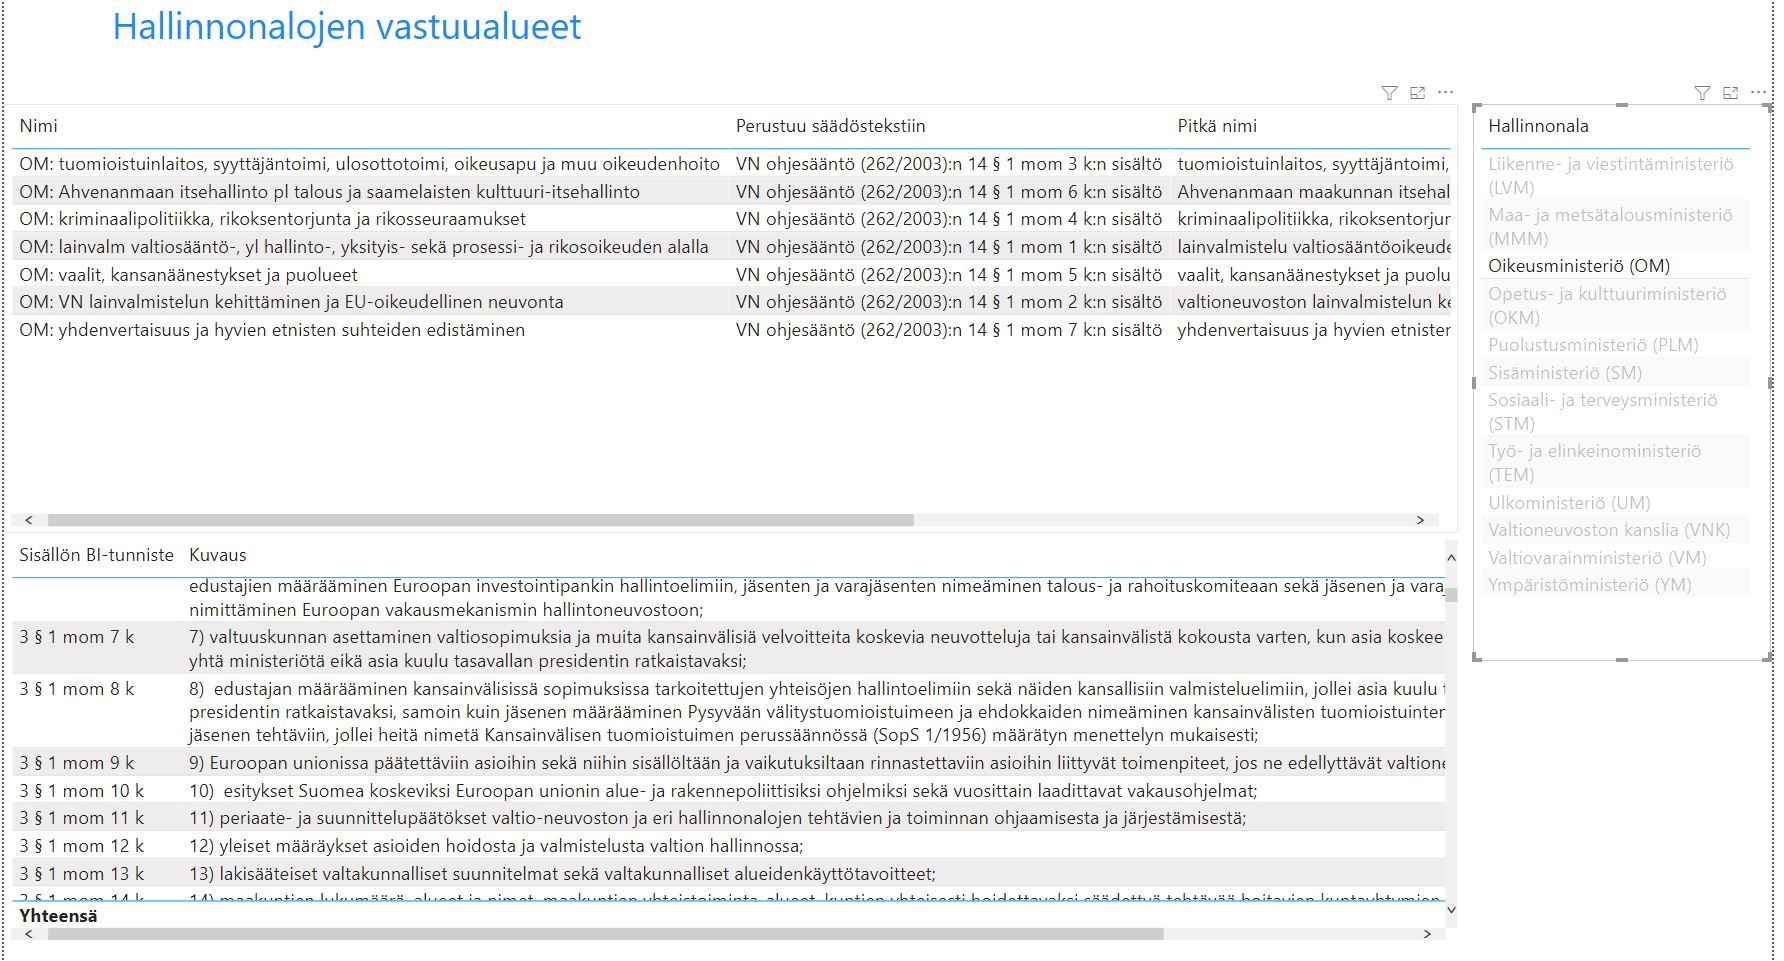Click up arrow of lower table vertical scrollbar
Screen dimensions: 1784x961
1451,557
